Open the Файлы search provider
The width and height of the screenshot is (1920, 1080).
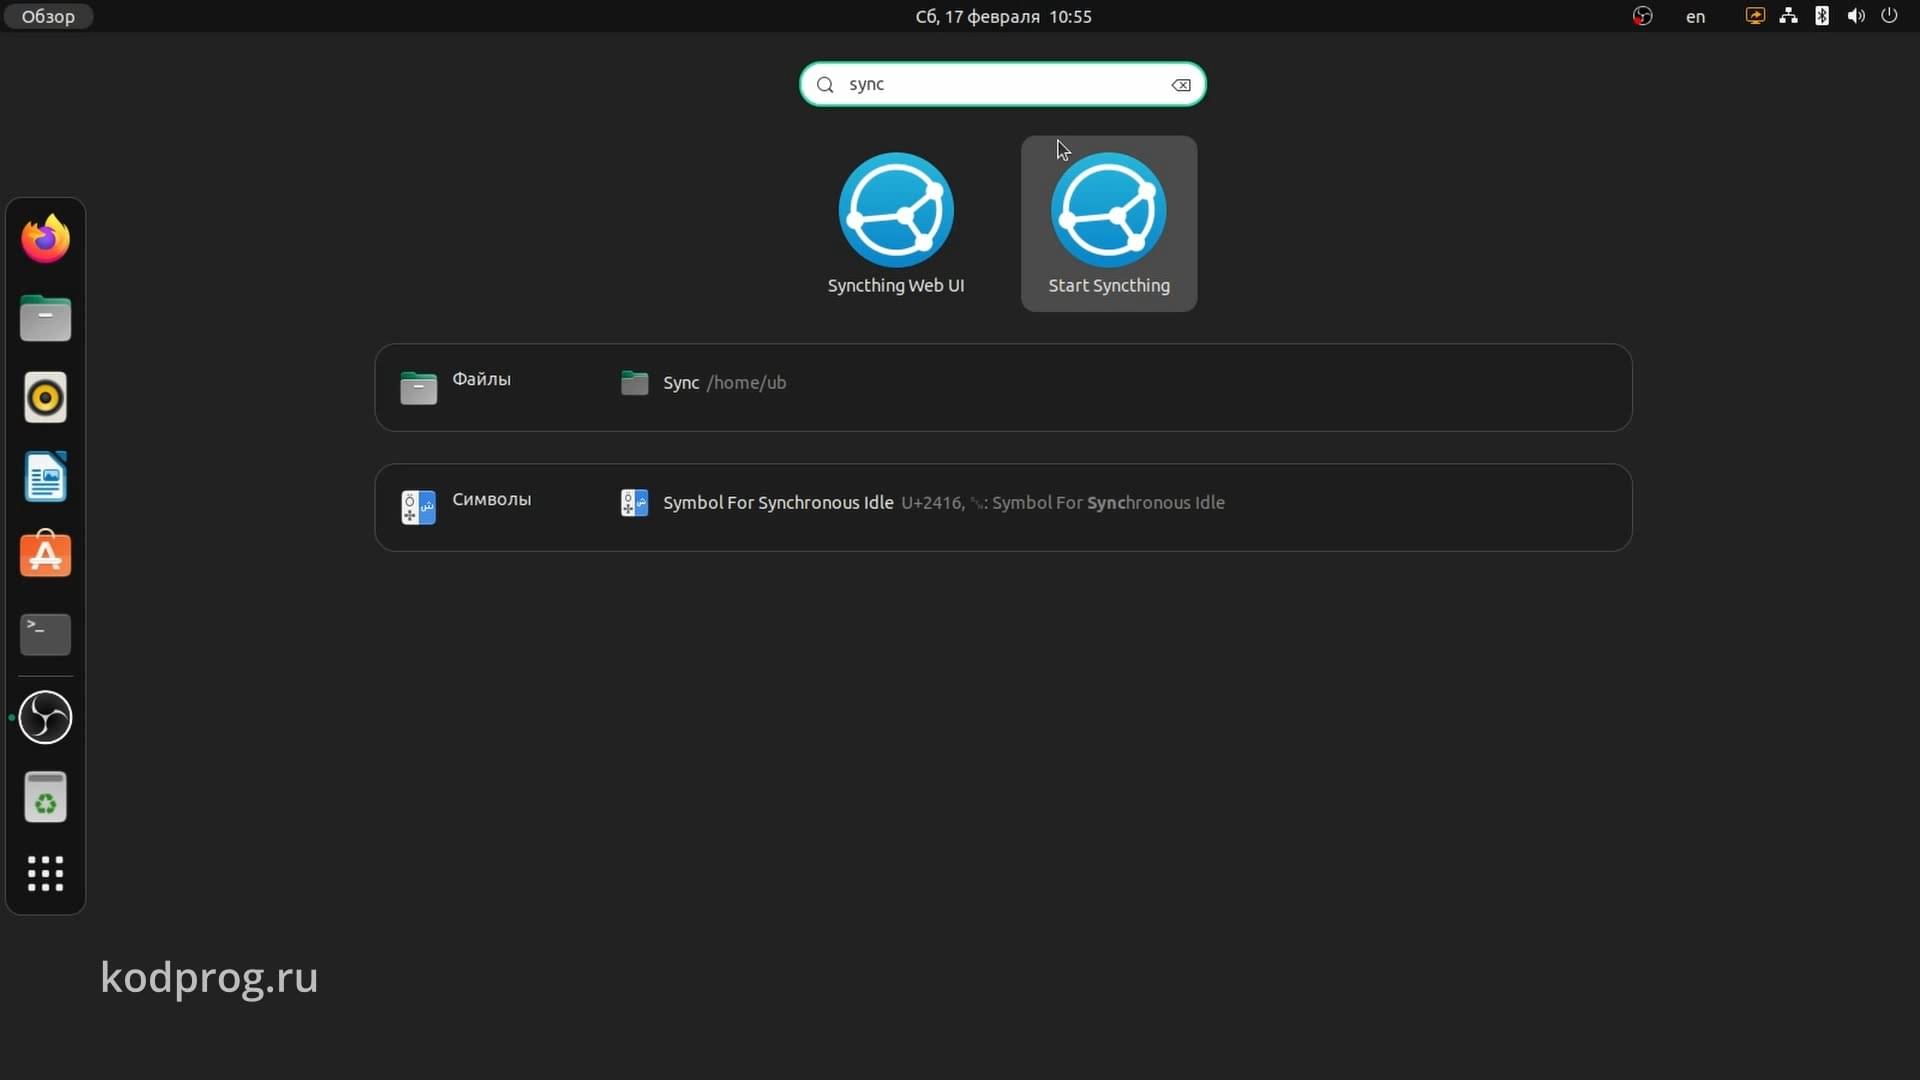click(456, 387)
